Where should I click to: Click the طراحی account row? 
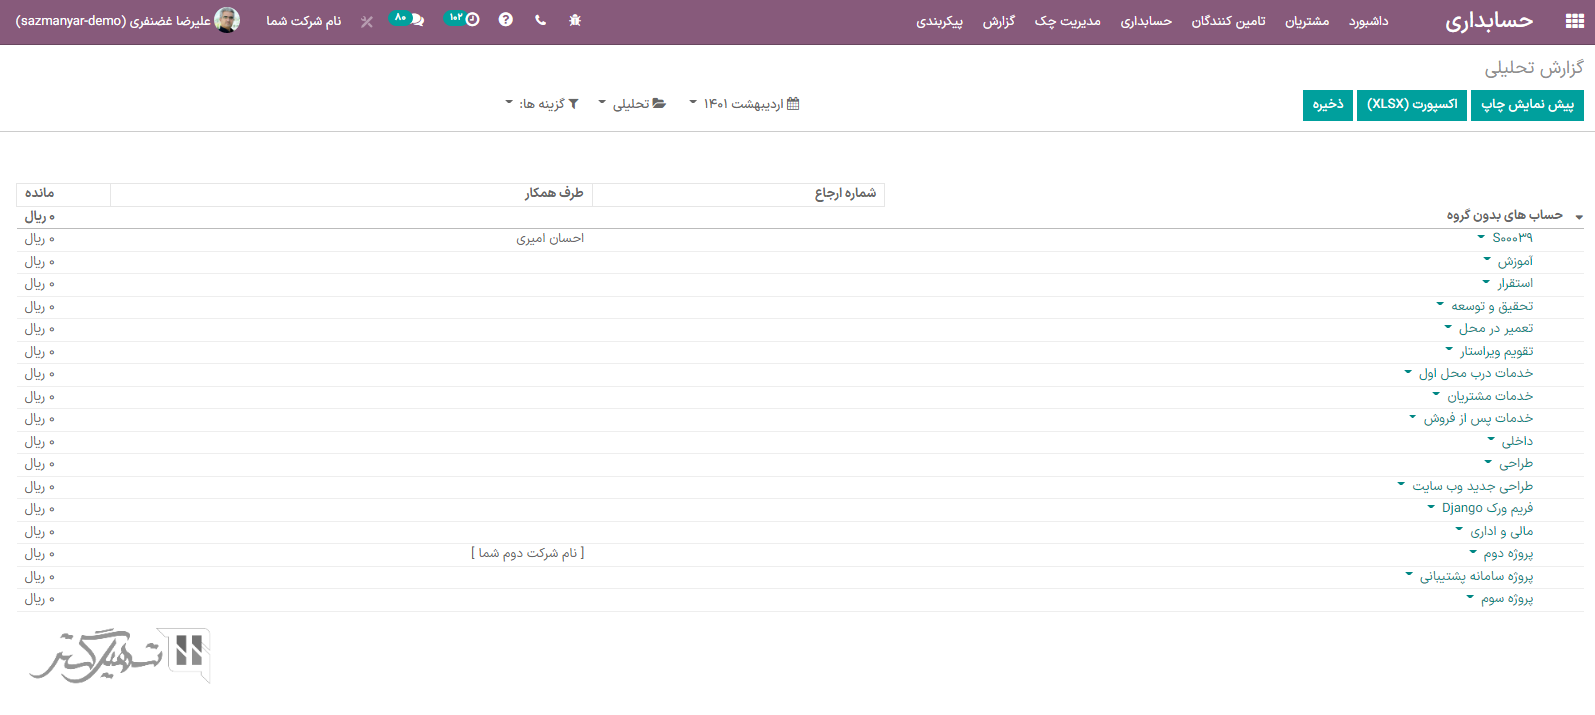(x=1516, y=463)
